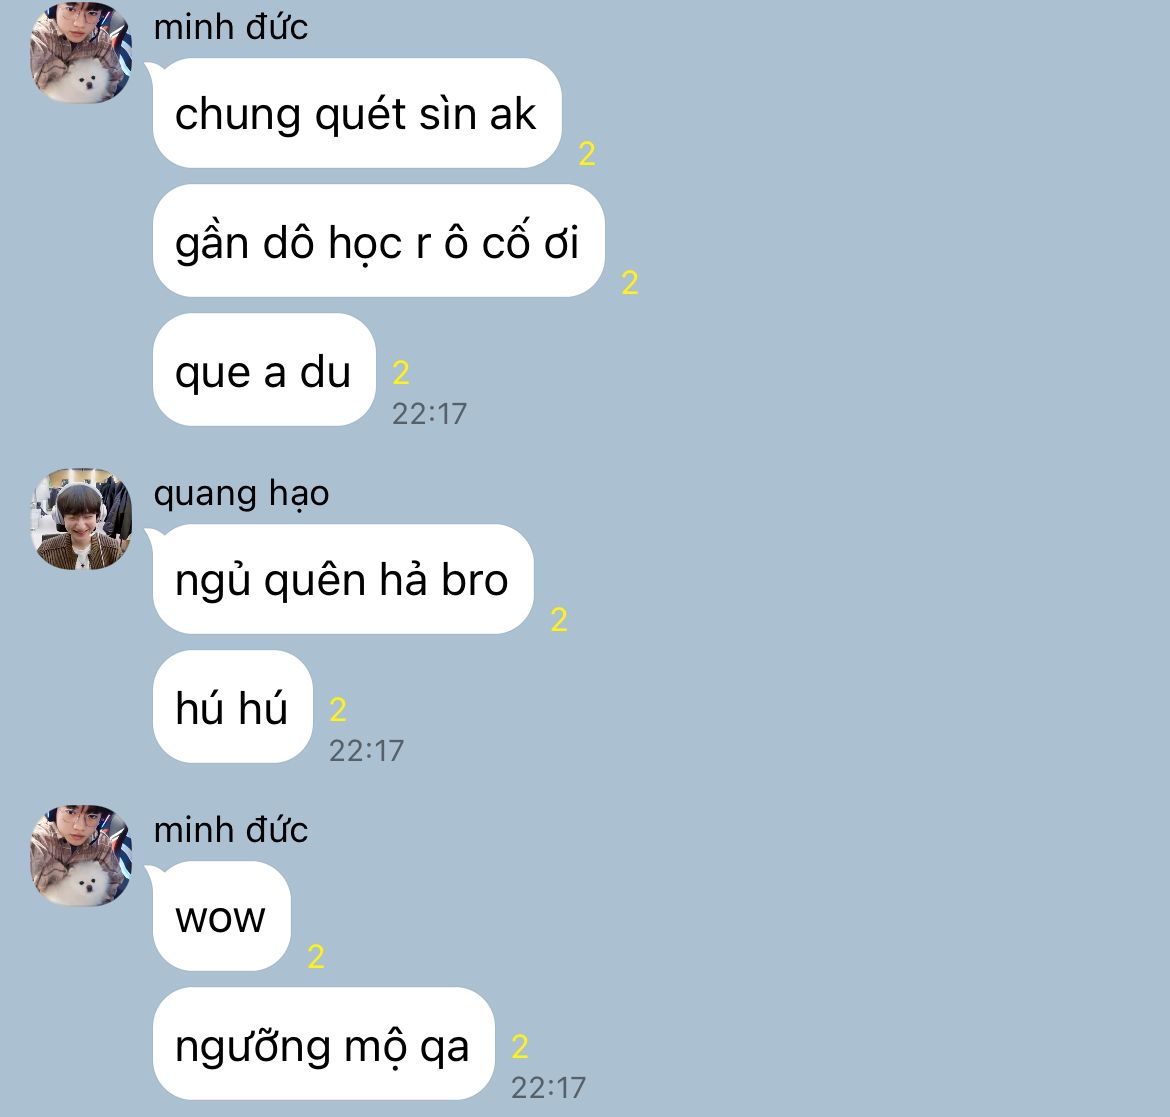Image resolution: width=1170 pixels, height=1117 pixels.
Task: View read count next to 'hú hú'
Action: (x=338, y=710)
